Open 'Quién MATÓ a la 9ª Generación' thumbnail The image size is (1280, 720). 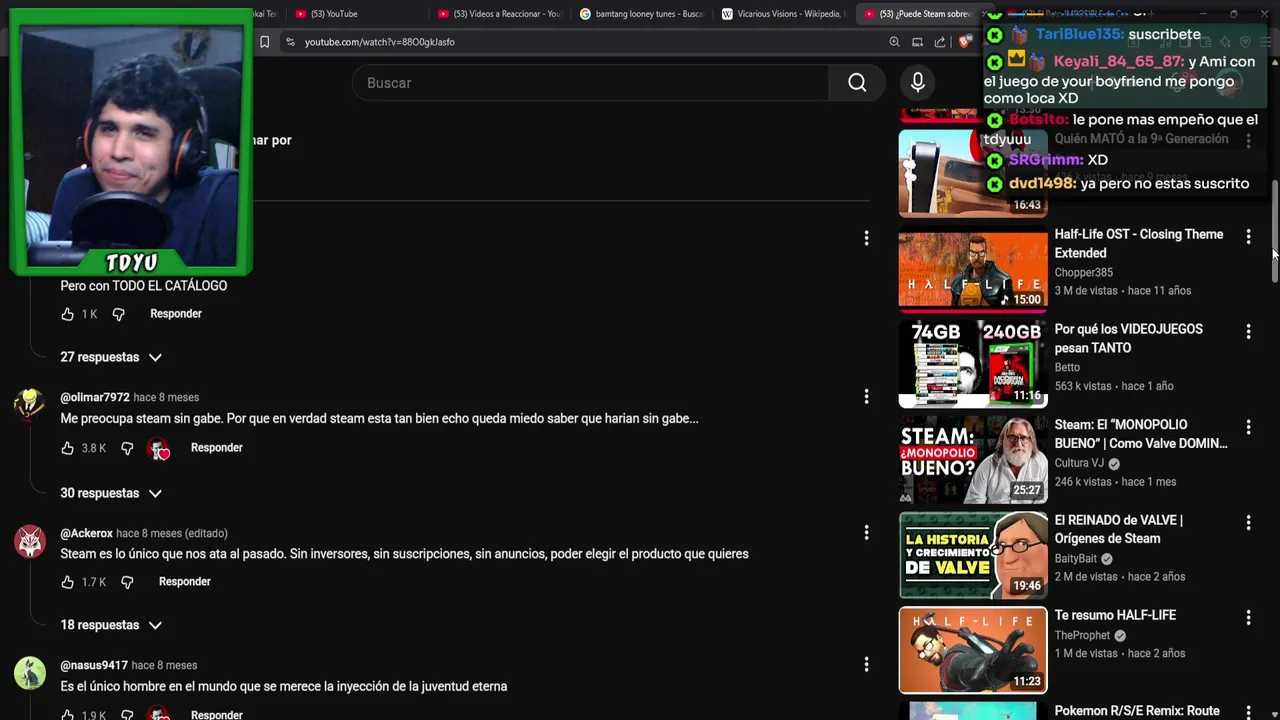pos(973,173)
